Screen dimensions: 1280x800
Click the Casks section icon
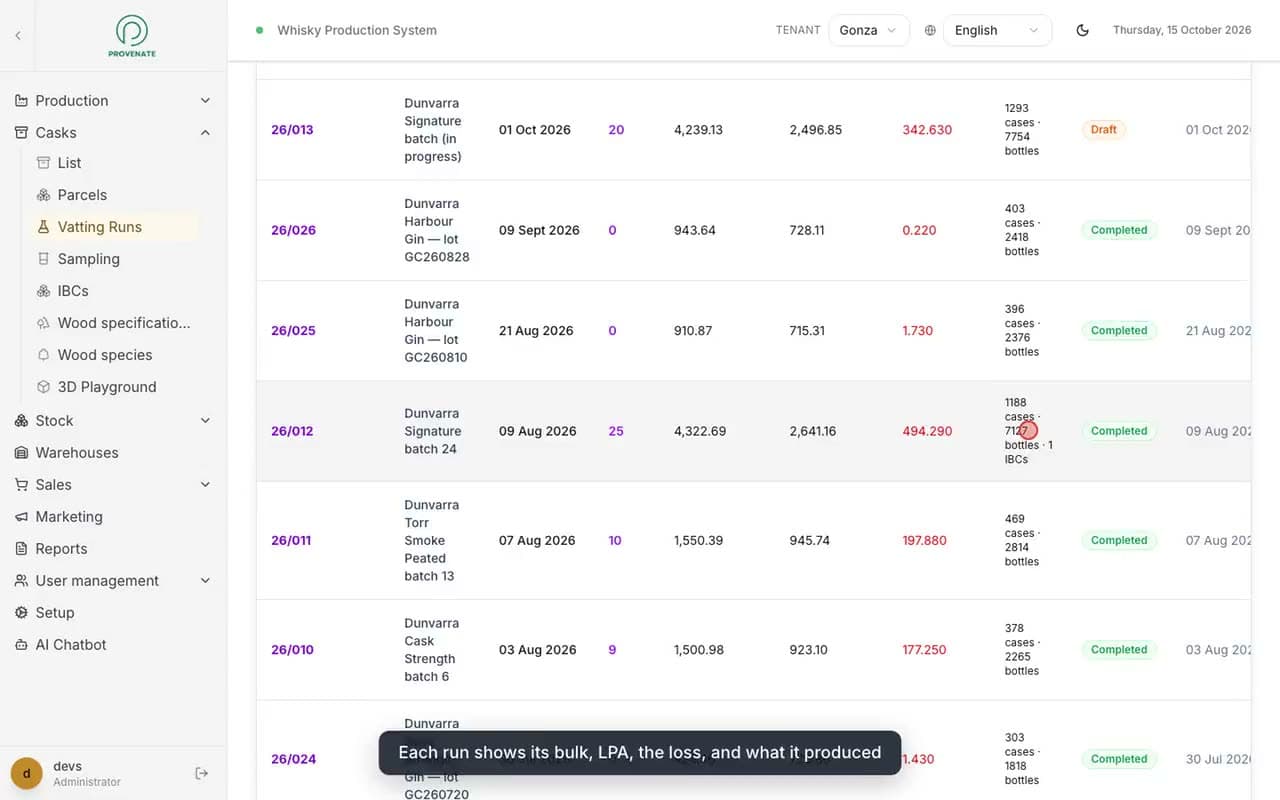[21, 133]
